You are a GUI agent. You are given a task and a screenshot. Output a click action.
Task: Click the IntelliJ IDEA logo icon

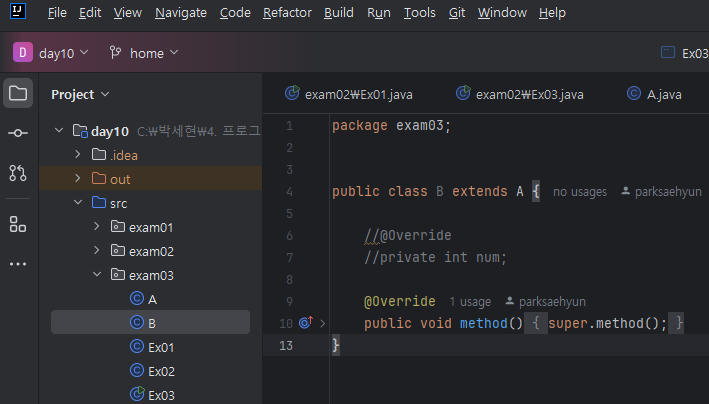coord(18,11)
